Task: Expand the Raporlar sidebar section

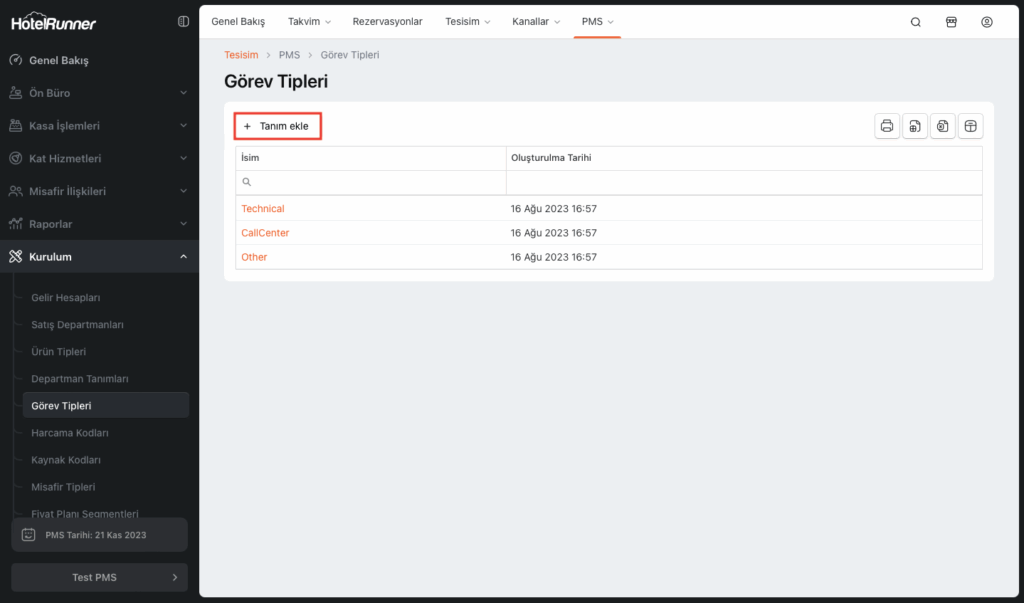Action: click(x=98, y=224)
